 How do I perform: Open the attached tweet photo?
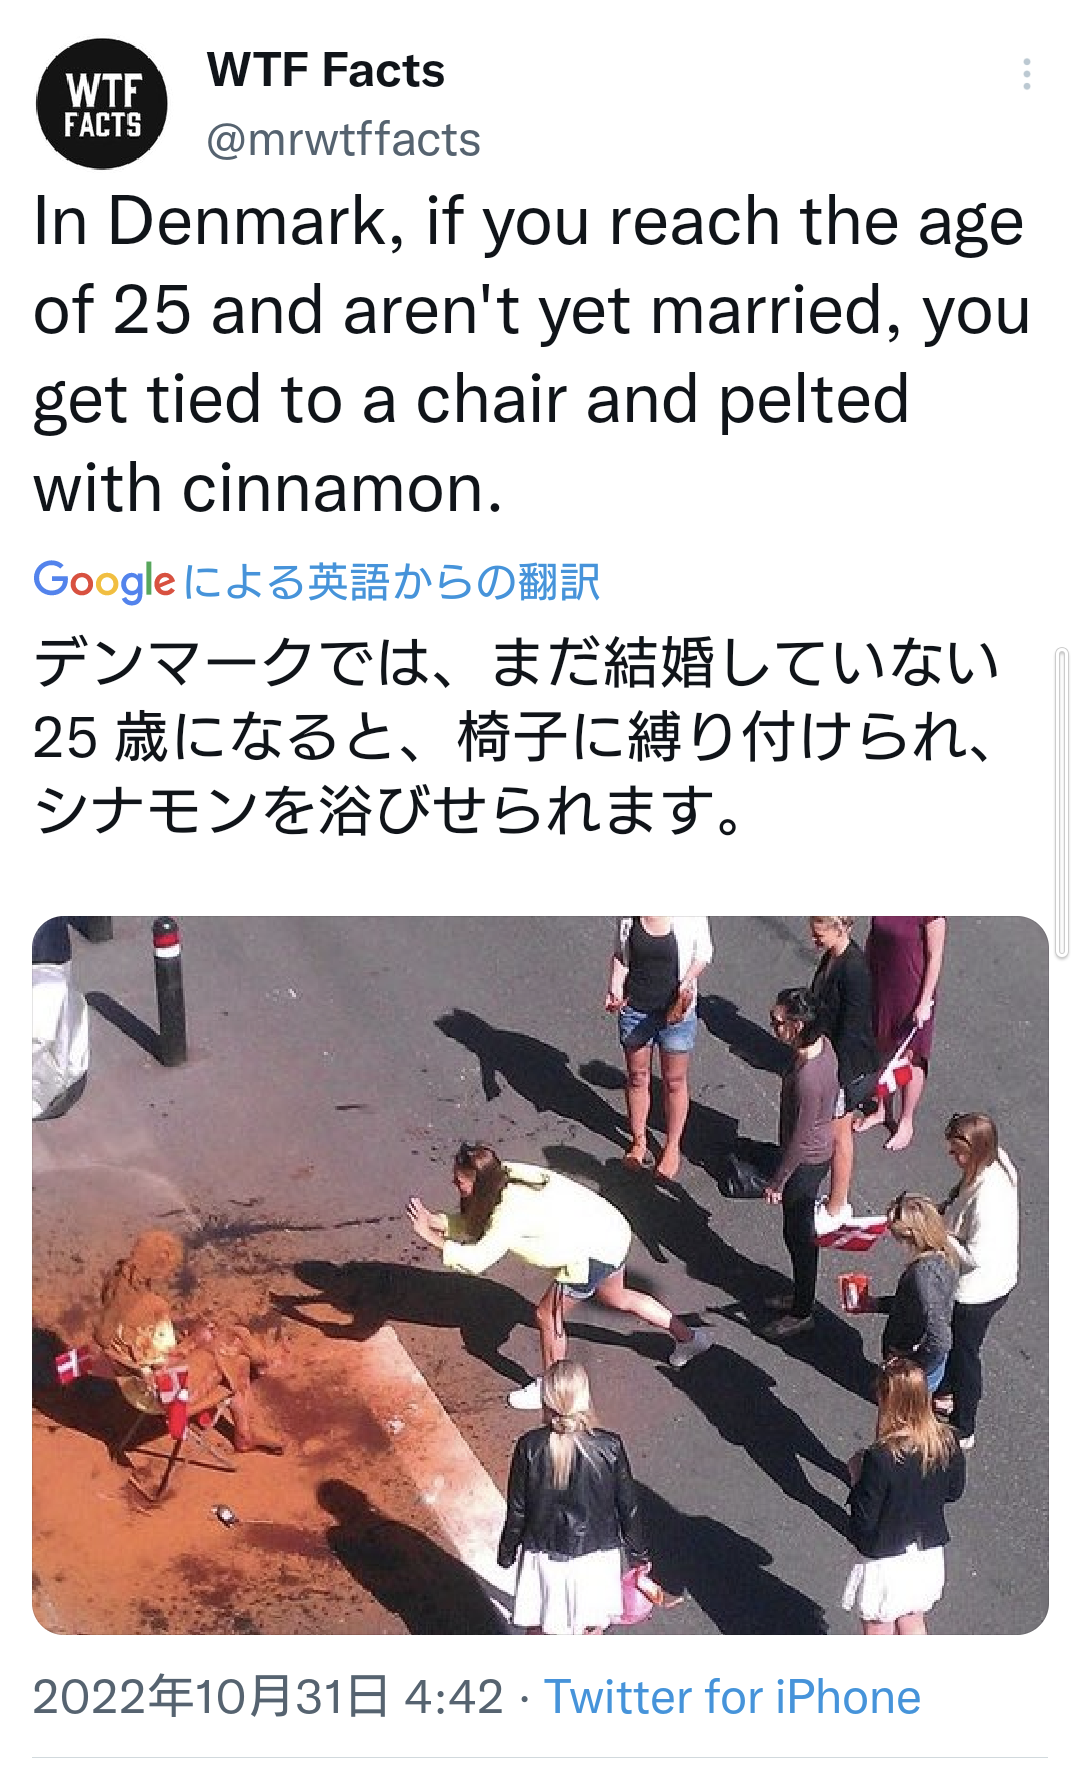(x=540, y=1275)
